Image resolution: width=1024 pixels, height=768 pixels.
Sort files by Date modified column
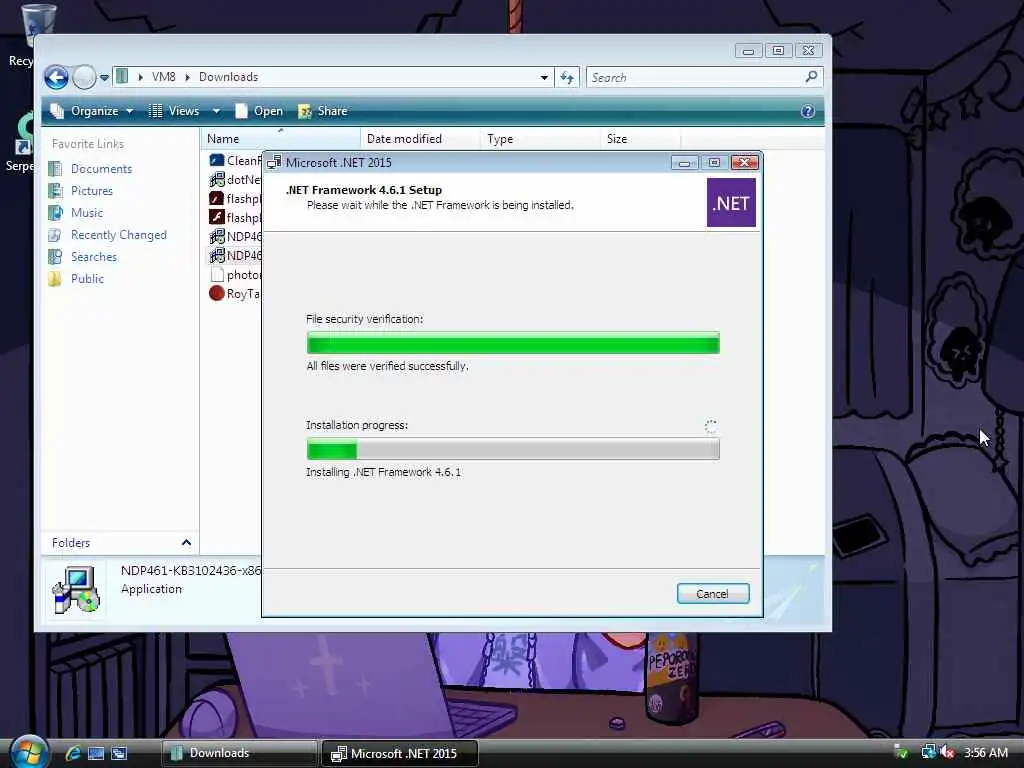coord(421,138)
